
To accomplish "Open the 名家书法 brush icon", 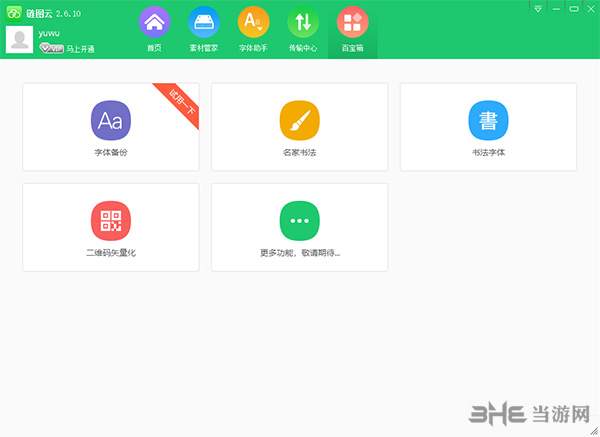I will pyautogui.click(x=300, y=121).
